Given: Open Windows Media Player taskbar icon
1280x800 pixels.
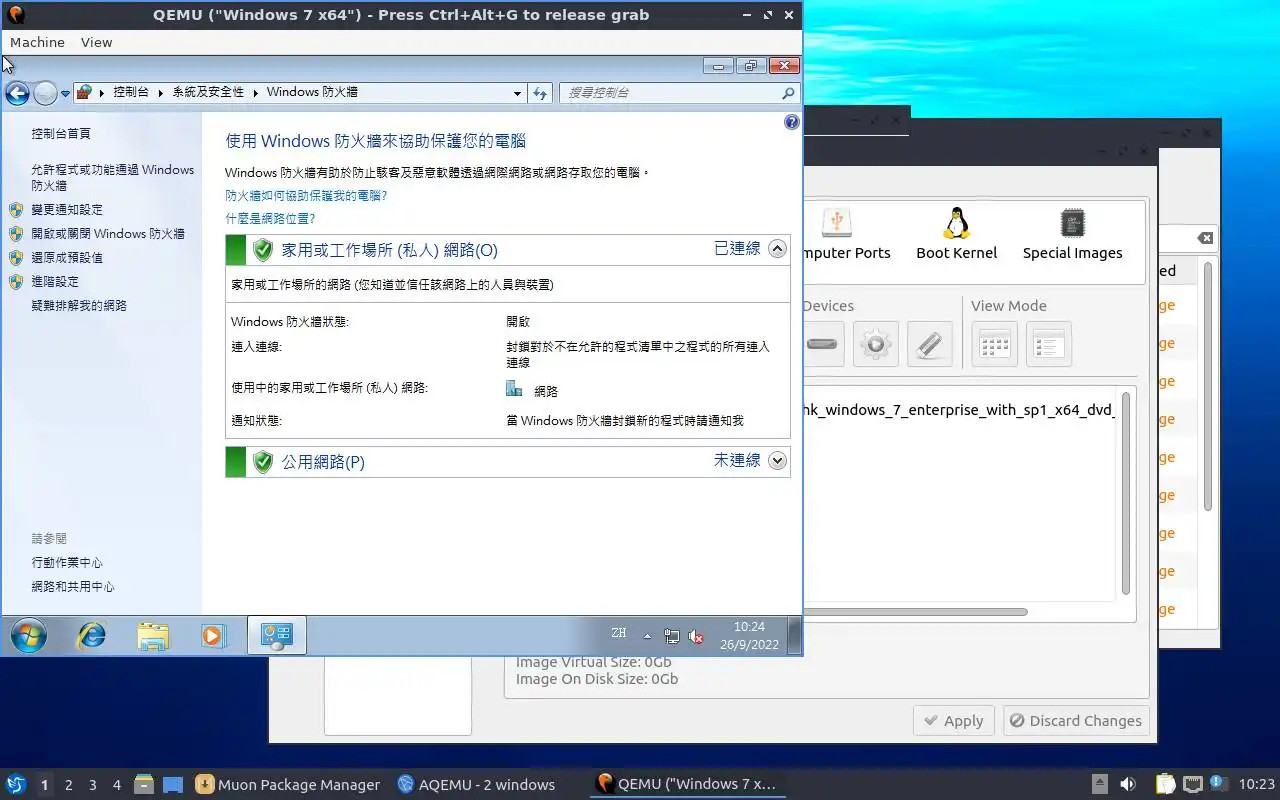Looking at the screenshot, I should [x=214, y=635].
